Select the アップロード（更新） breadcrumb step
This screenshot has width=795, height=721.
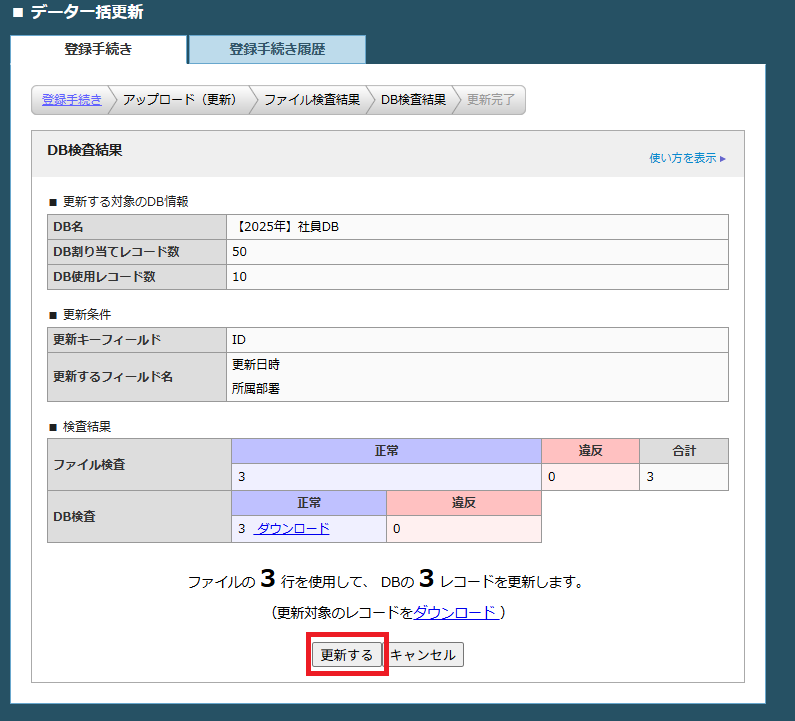pos(179,100)
